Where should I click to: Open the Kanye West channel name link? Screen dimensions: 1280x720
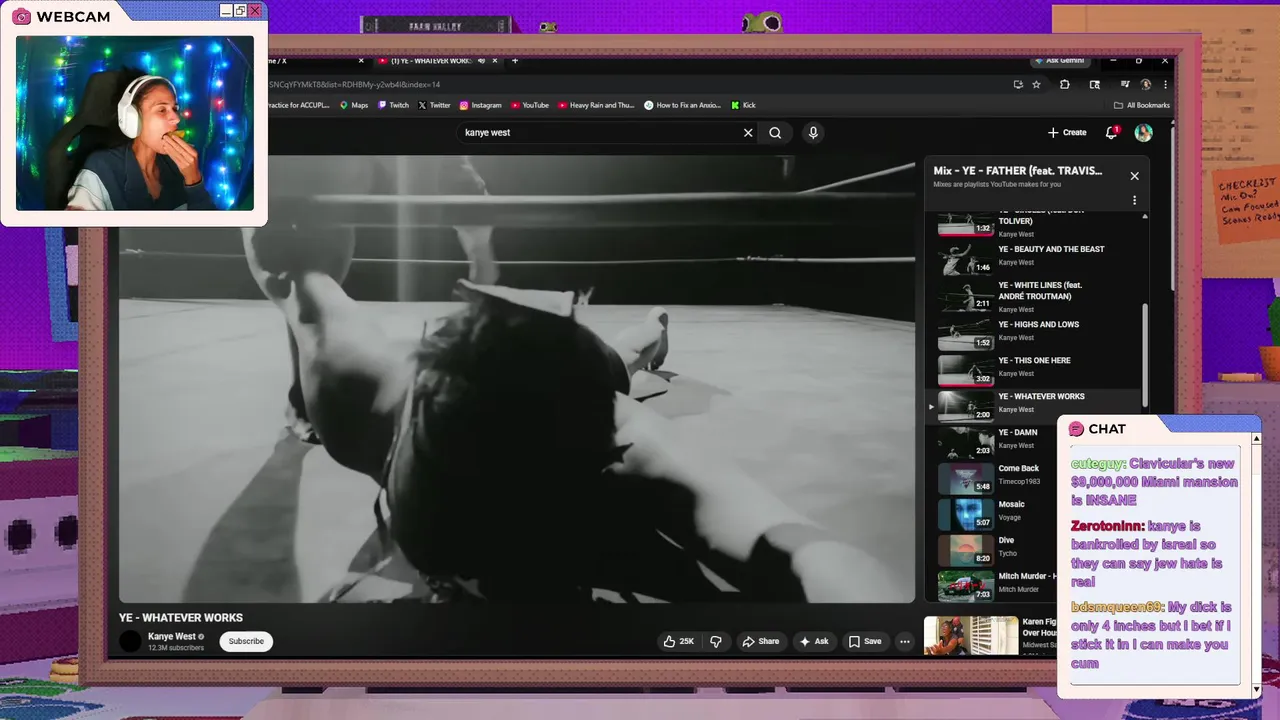171,636
